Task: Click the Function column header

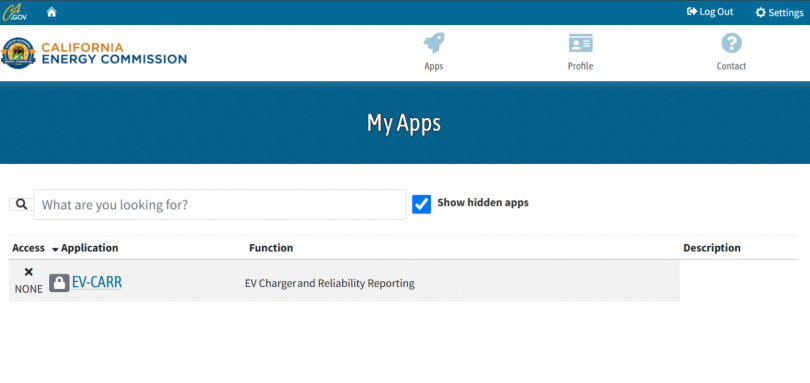Action: [271, 248]
